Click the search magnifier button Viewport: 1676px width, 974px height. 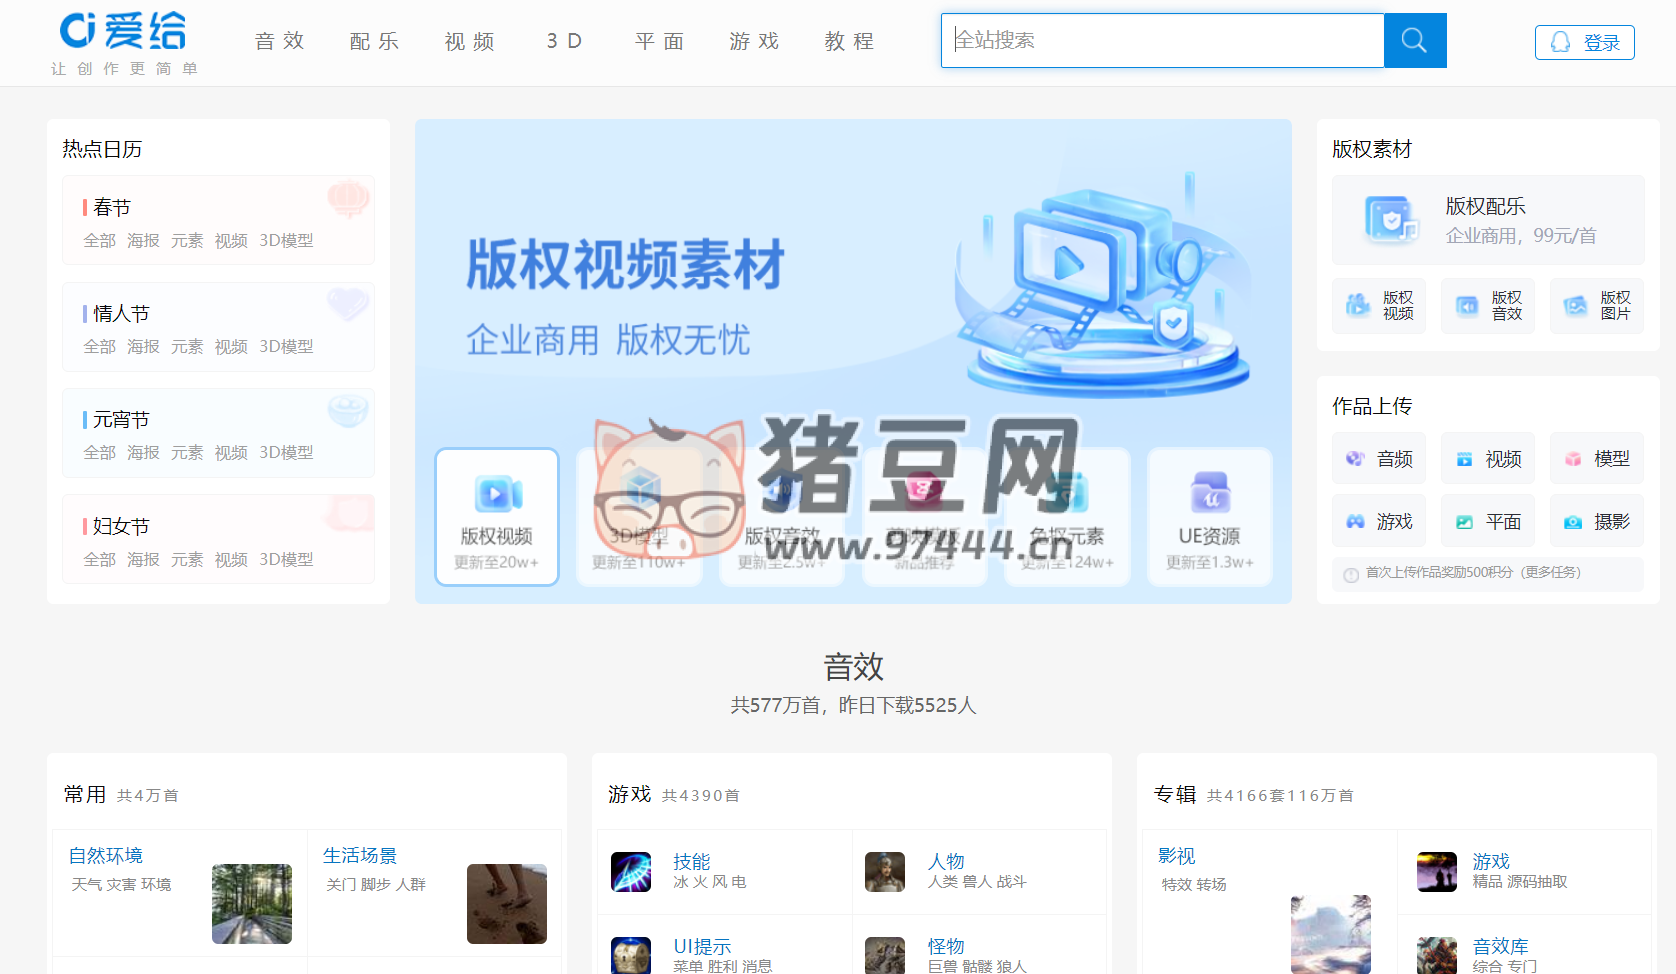[1414, 40]
